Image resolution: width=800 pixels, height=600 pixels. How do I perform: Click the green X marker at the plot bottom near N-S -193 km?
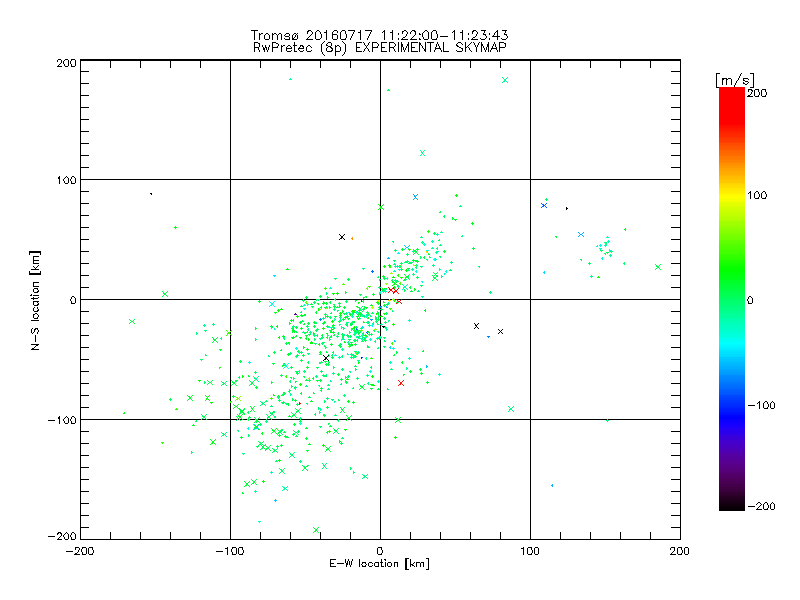pyautogui.click(x=316, y=530)
